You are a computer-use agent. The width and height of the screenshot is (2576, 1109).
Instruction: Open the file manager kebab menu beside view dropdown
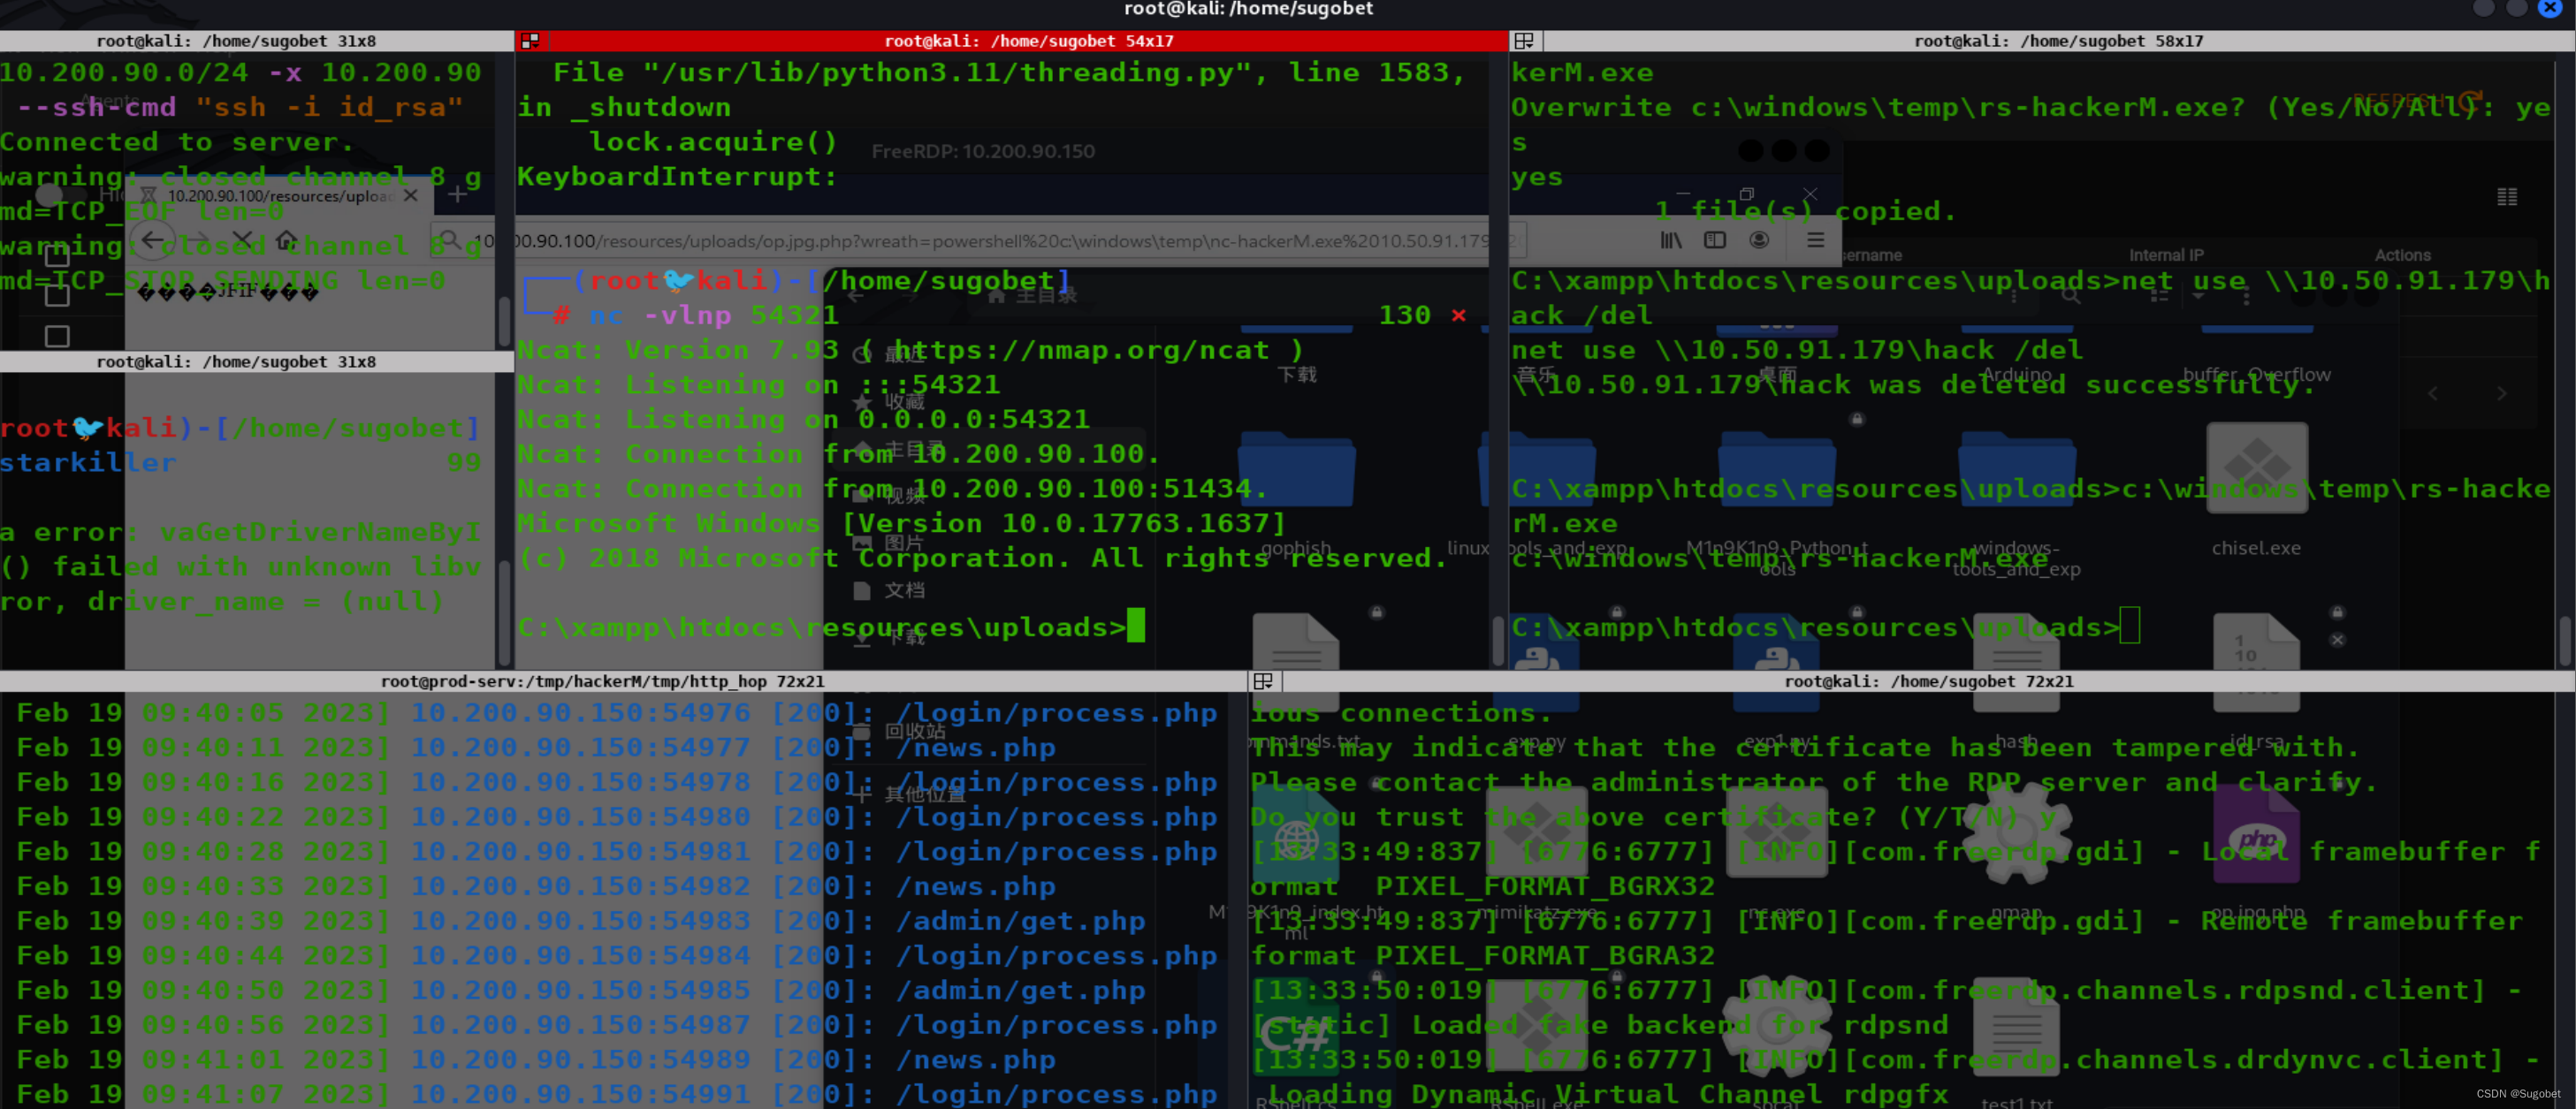2246,297
